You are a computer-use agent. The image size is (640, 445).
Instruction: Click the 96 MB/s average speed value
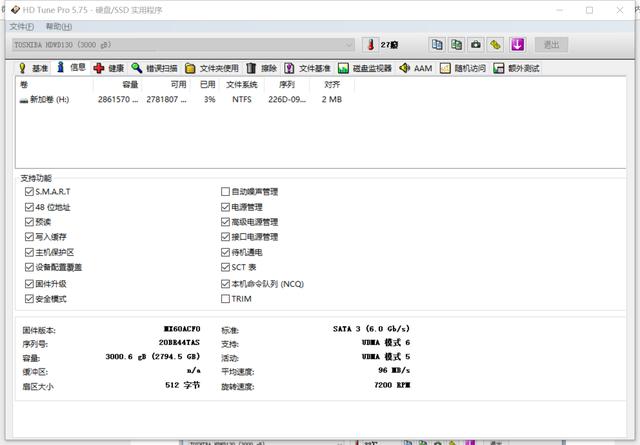click(394, 370)
